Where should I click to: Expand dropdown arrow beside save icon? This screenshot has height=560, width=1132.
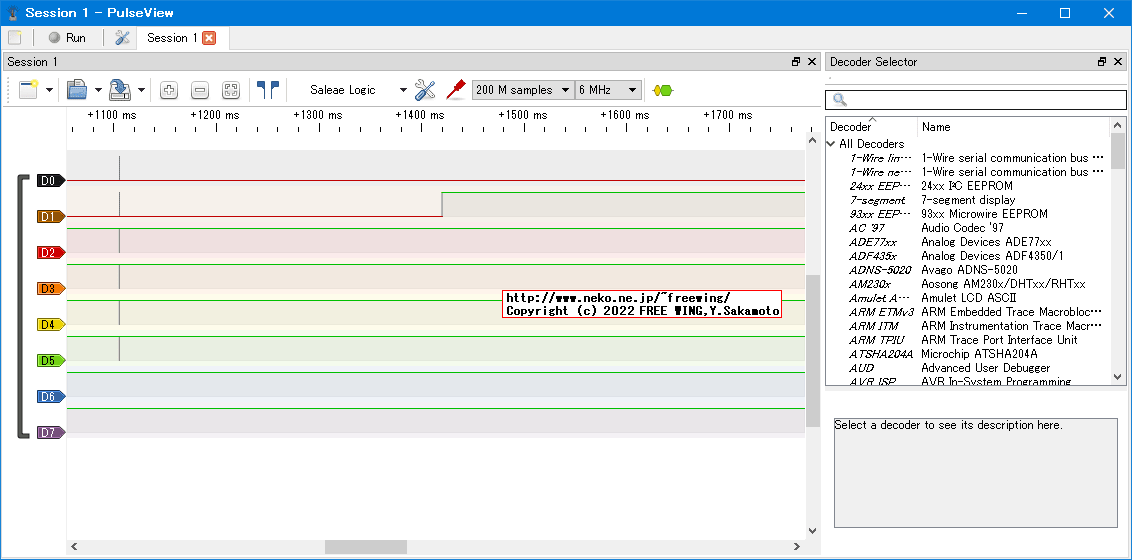142,91
